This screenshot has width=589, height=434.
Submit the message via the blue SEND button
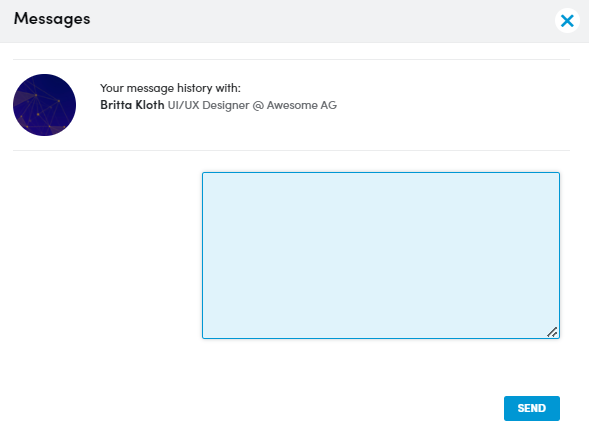point(532,408)
